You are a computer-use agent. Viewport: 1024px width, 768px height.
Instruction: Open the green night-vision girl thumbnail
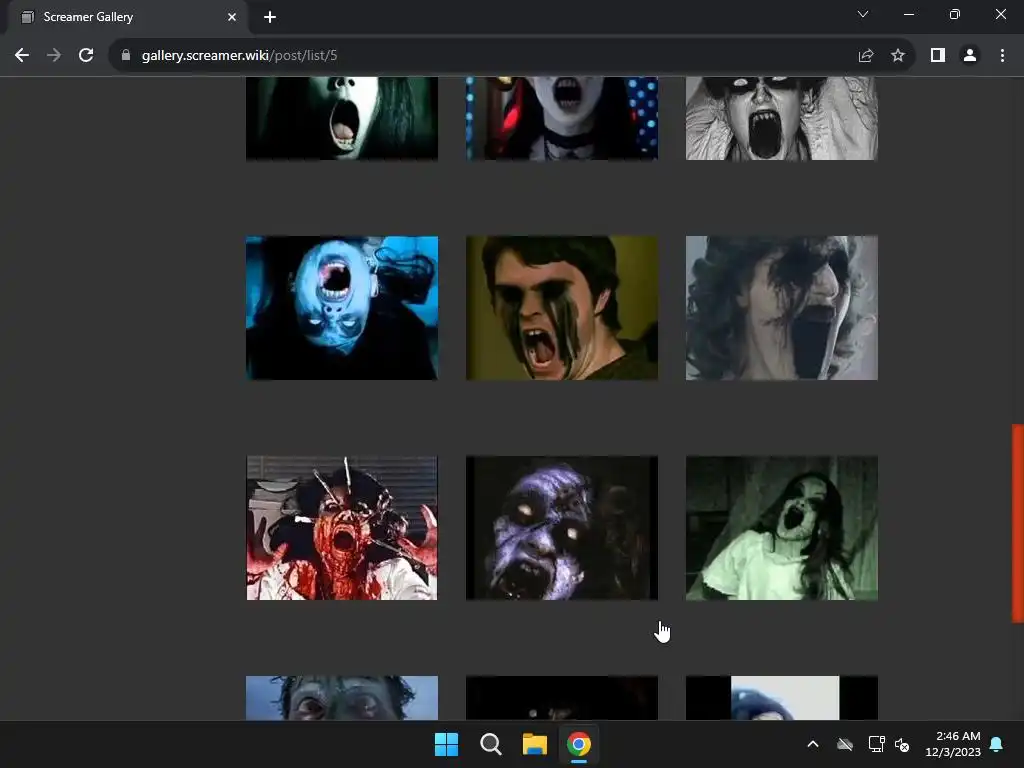(782, 528)
